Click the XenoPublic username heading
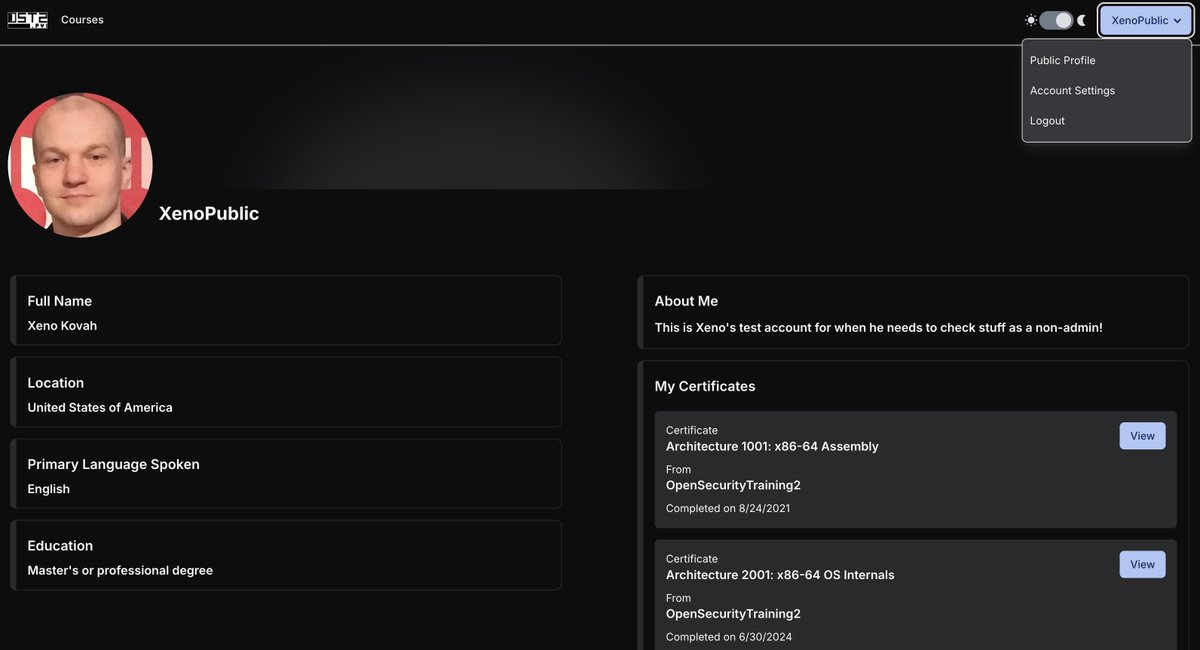Screen dimensions: 1200x650 coord(209,213)
